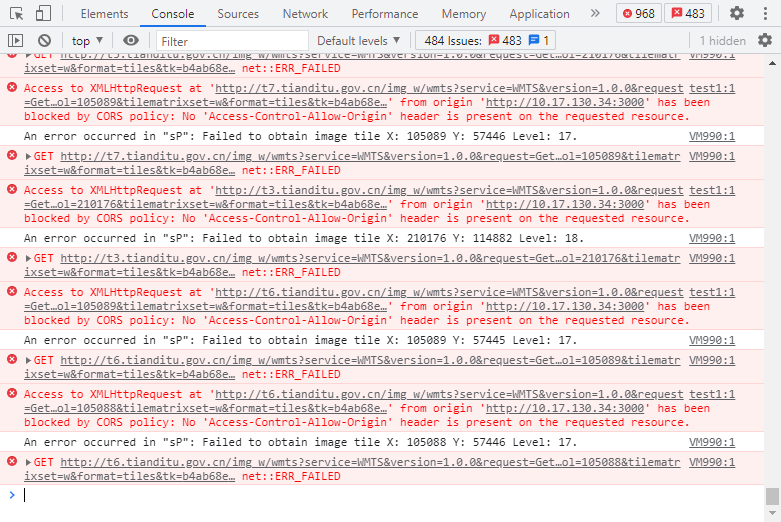The image size is (781, 522).
Task: Open the Customize and control DevTools menu
Action: [x=765, y=13]
